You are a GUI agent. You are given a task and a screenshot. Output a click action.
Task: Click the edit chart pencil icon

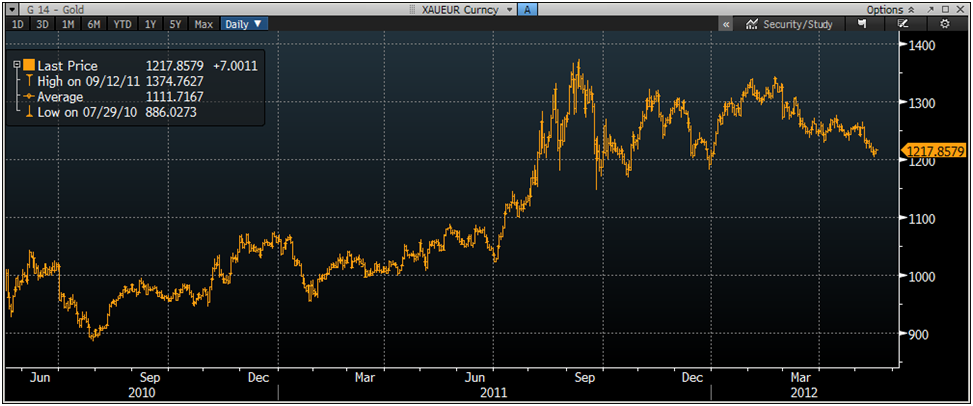pyautogui.click(x=903, y=23)
